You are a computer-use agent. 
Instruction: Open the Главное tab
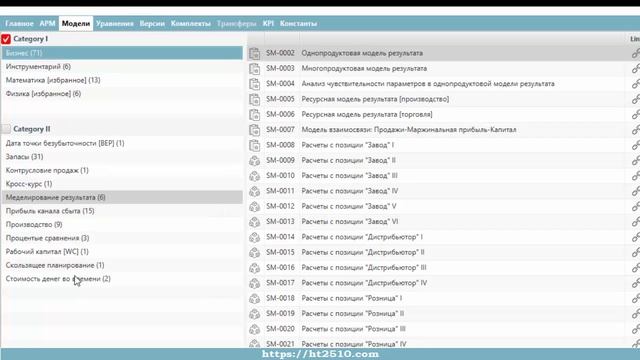[x=19, y=24]
